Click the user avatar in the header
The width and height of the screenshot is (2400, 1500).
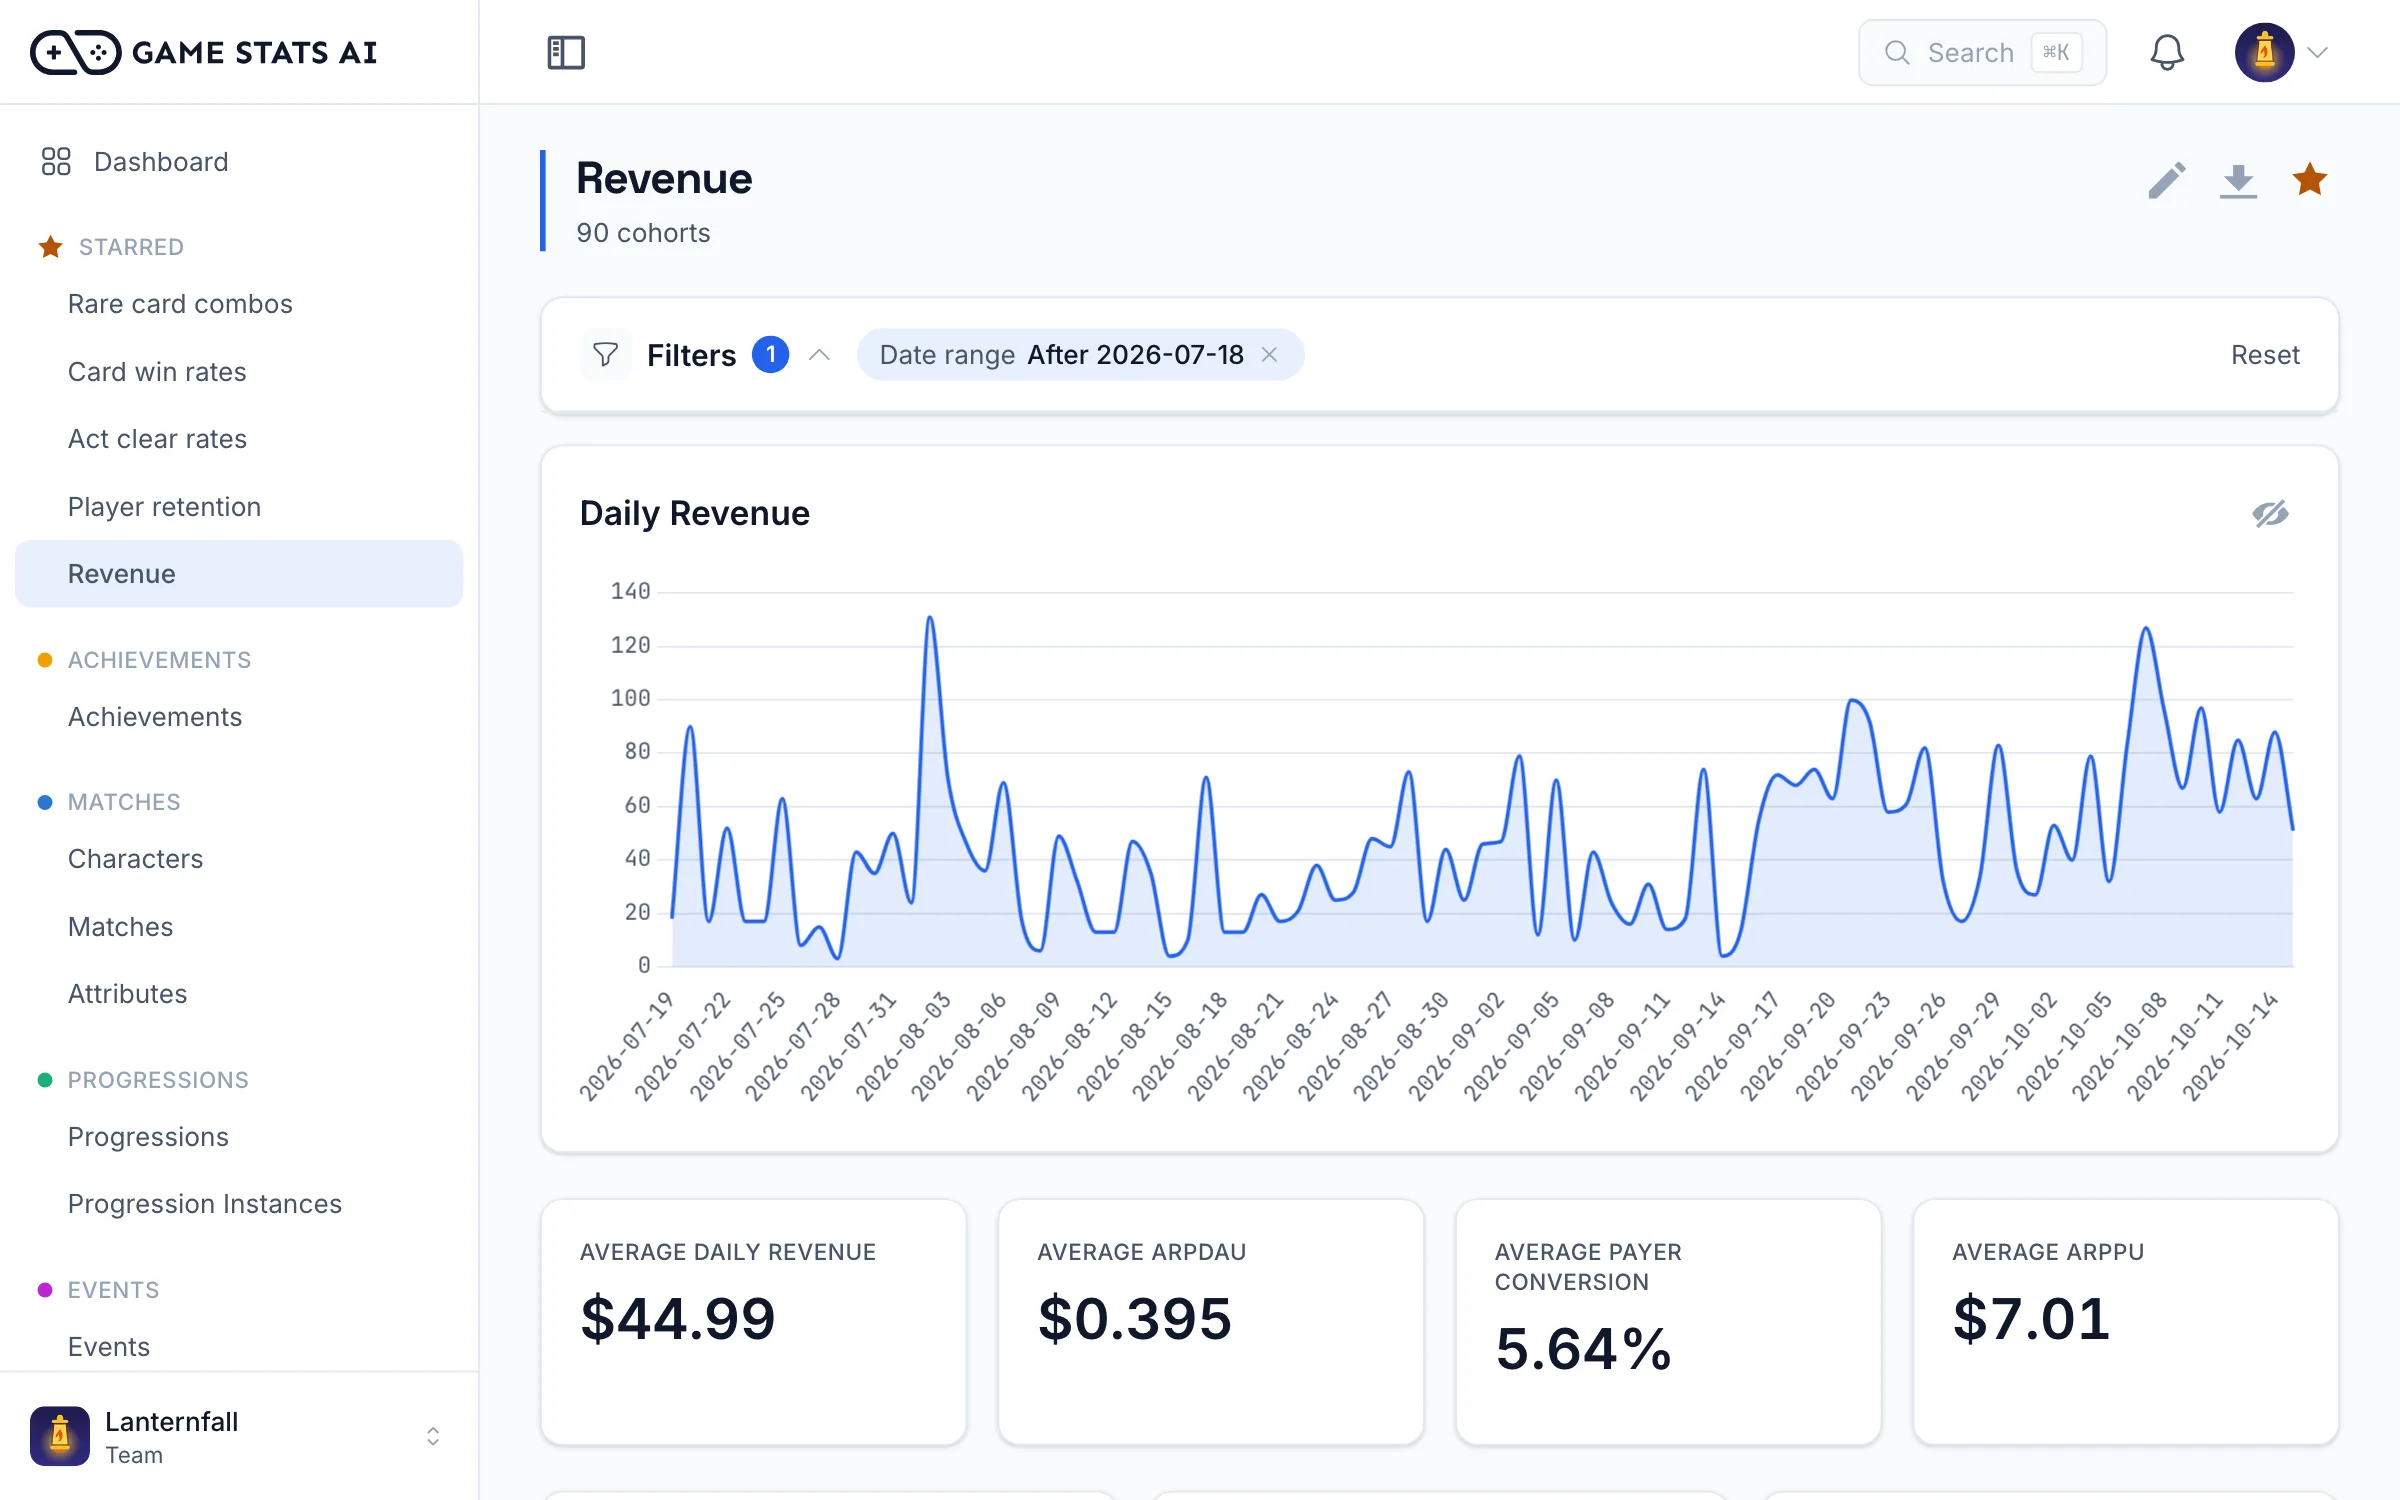coord(2265,52)
